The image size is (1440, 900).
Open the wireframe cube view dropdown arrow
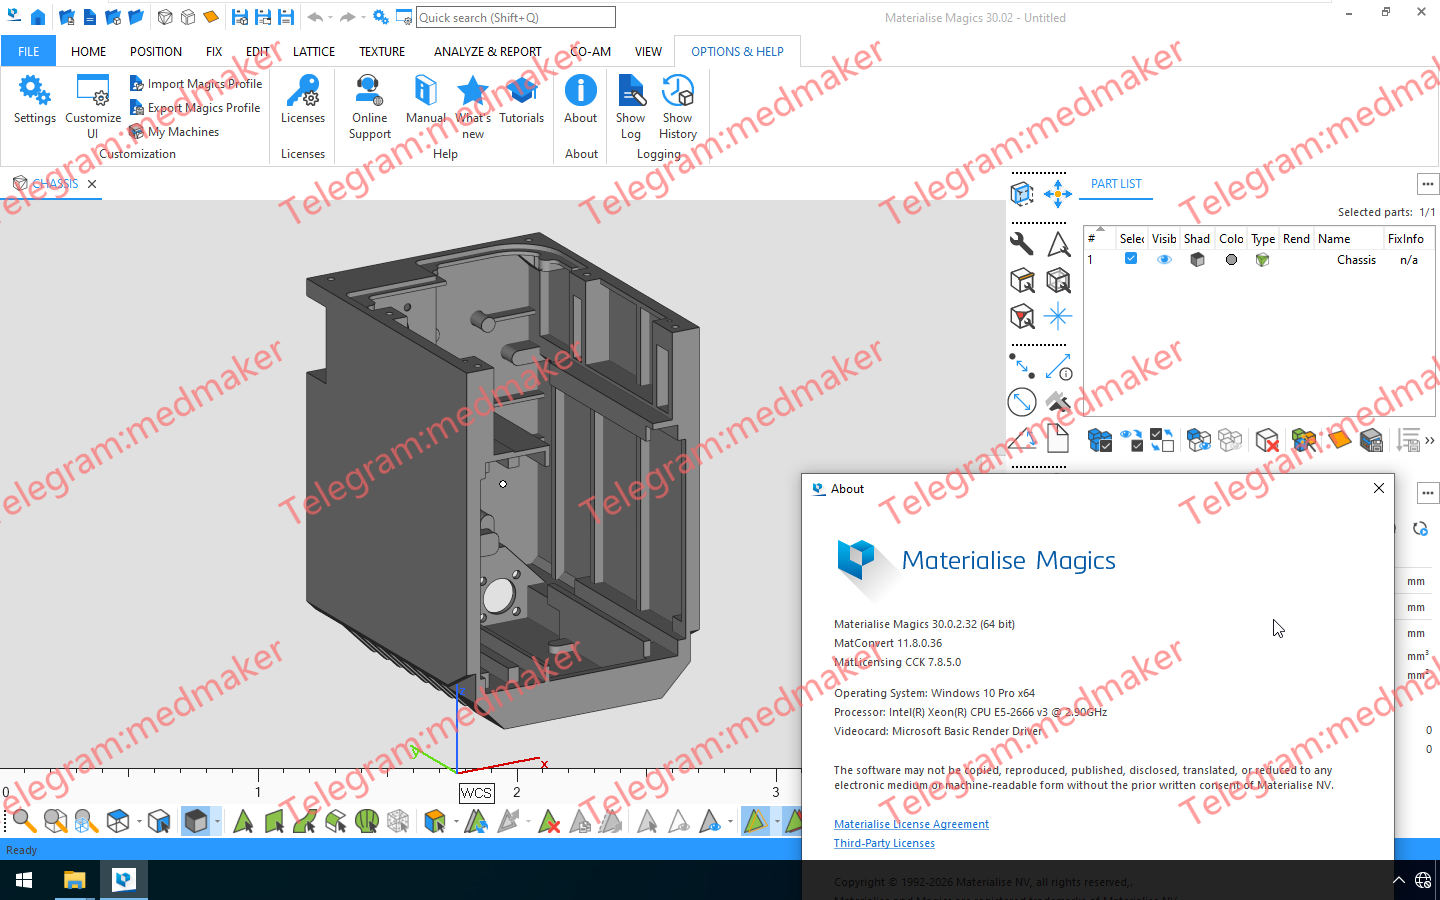click(x=139, y=822)
